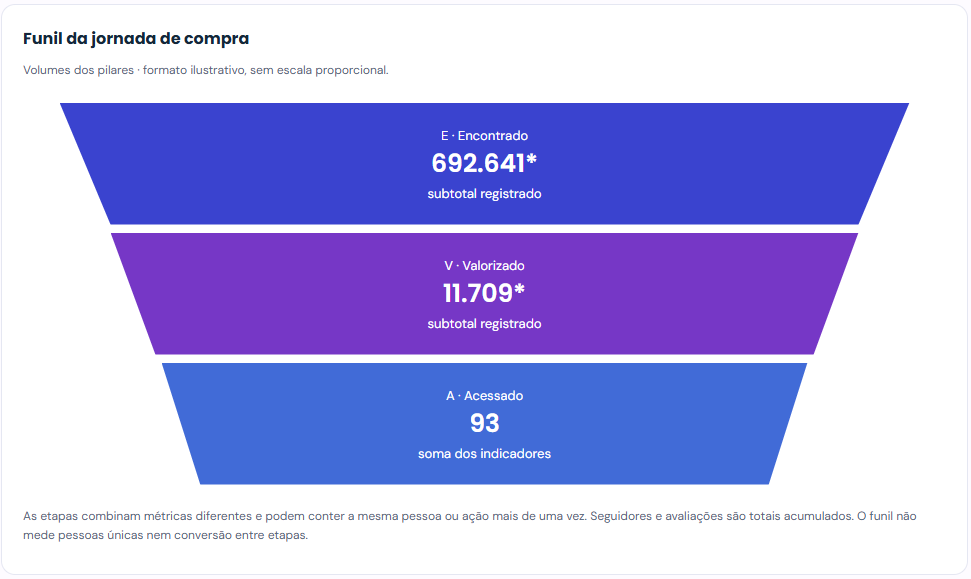Click the "E · Encontrado" stage label

(x=484, y=136)
